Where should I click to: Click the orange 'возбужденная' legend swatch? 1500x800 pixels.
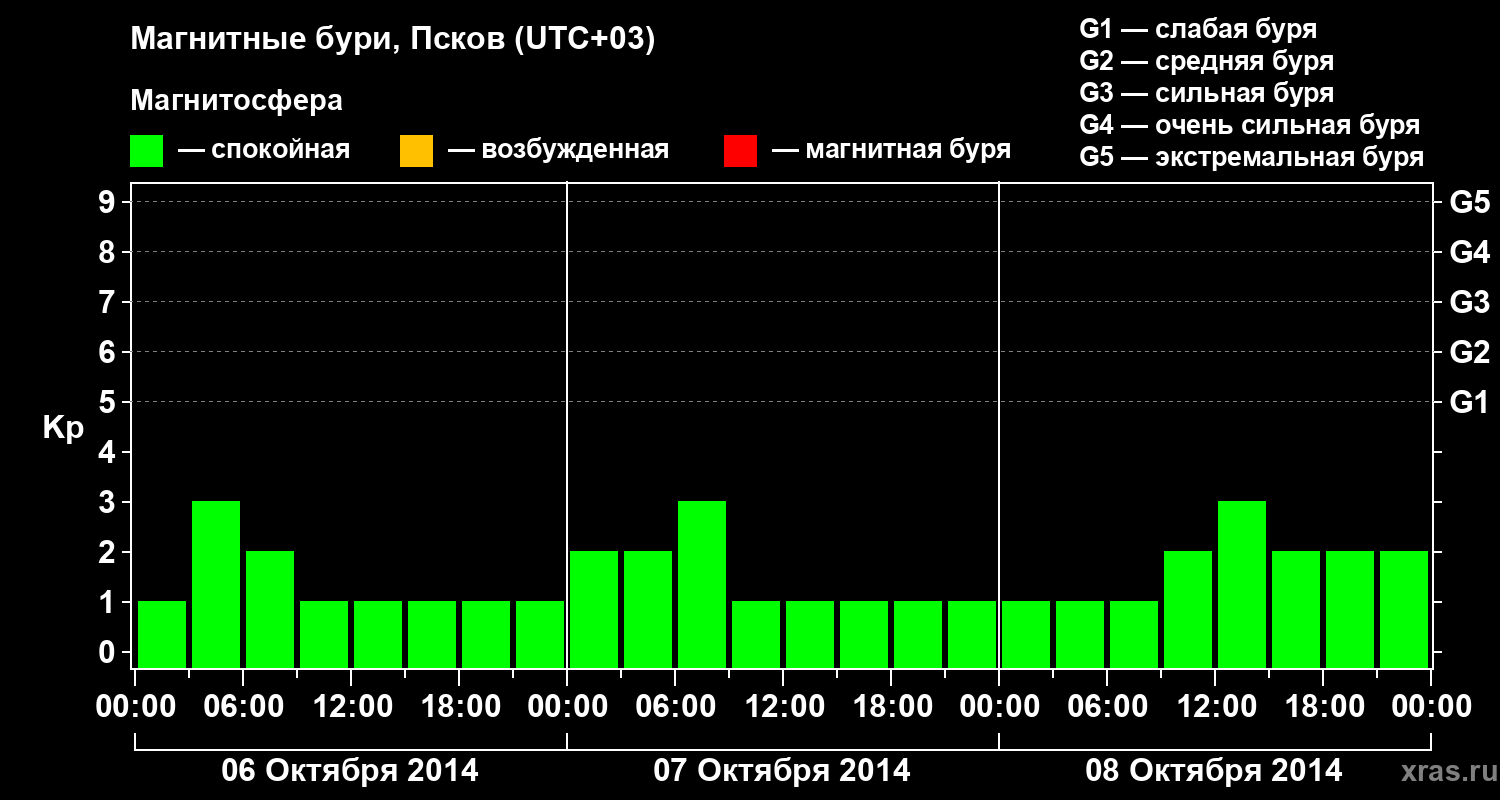point(416,151)
